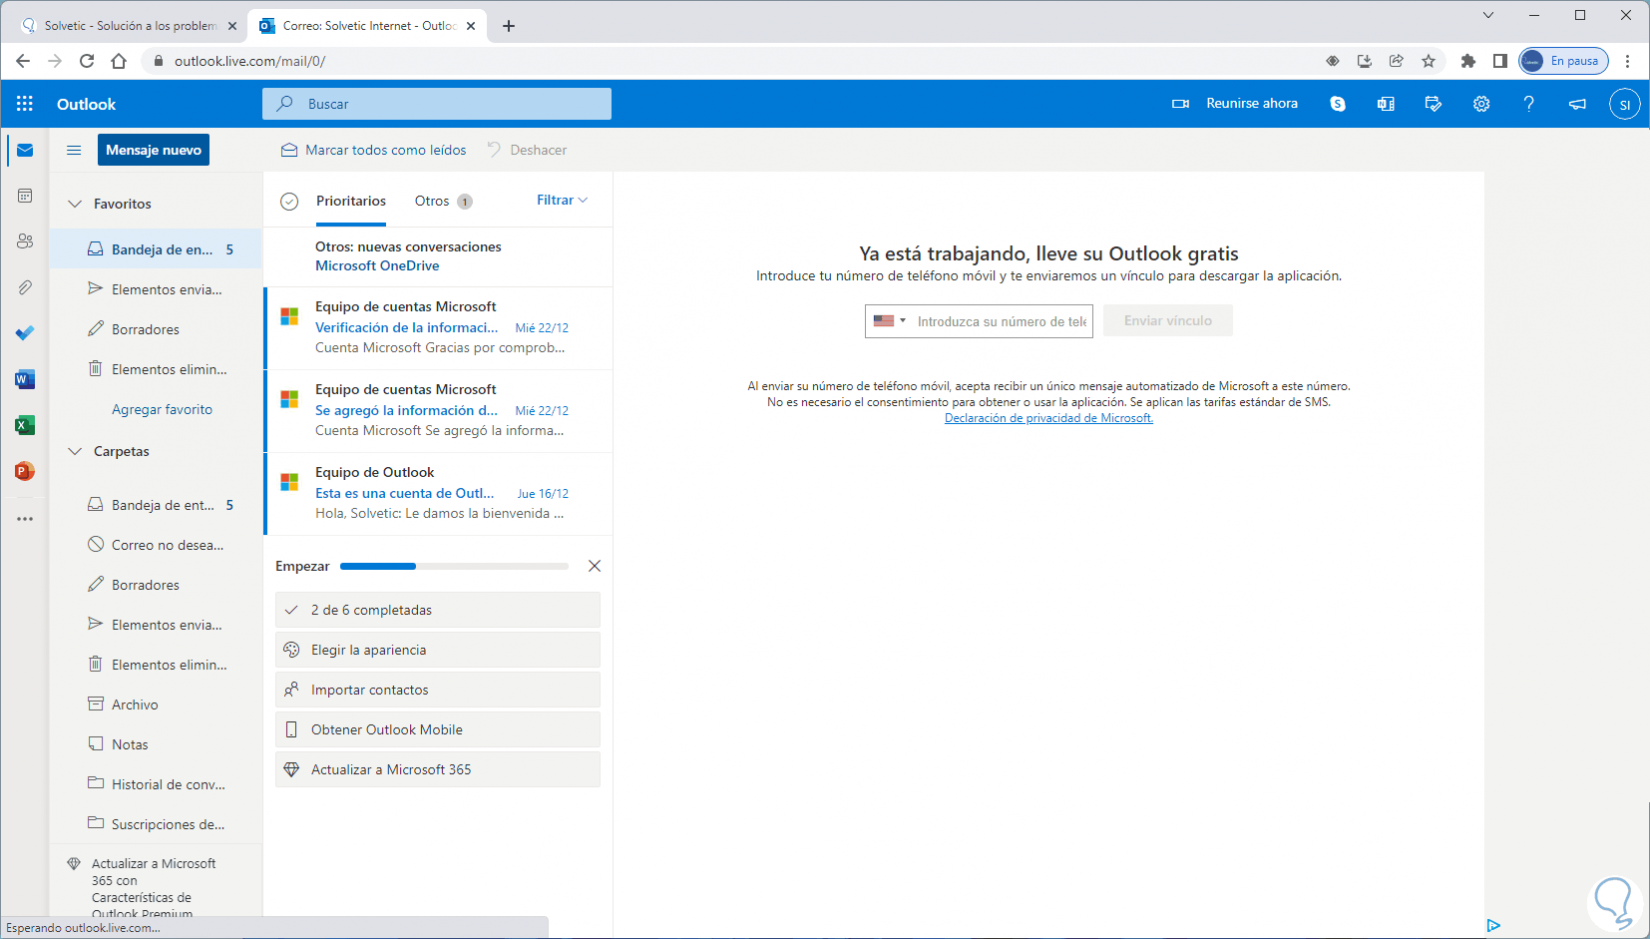
Task: Launch Excel from the left rail
Action: point(25,425)
